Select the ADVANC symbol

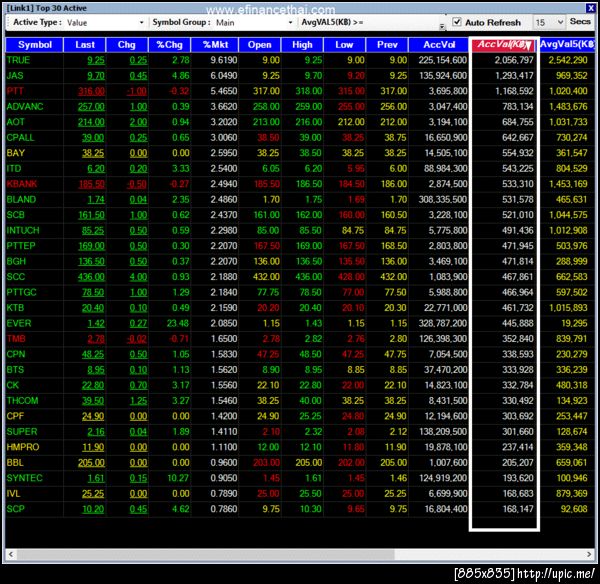(25, 106)
